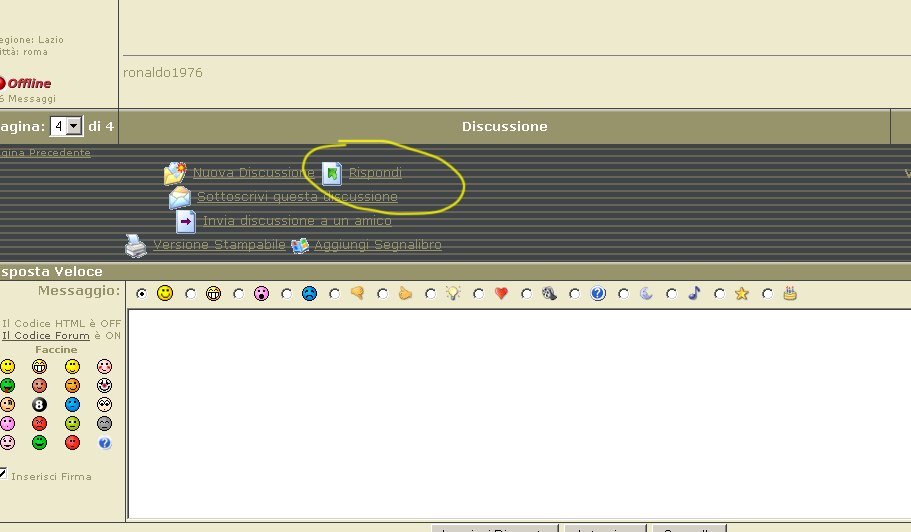911x532 pixels.
Task: Open the Rispondi link
Action: click(375, 173)
